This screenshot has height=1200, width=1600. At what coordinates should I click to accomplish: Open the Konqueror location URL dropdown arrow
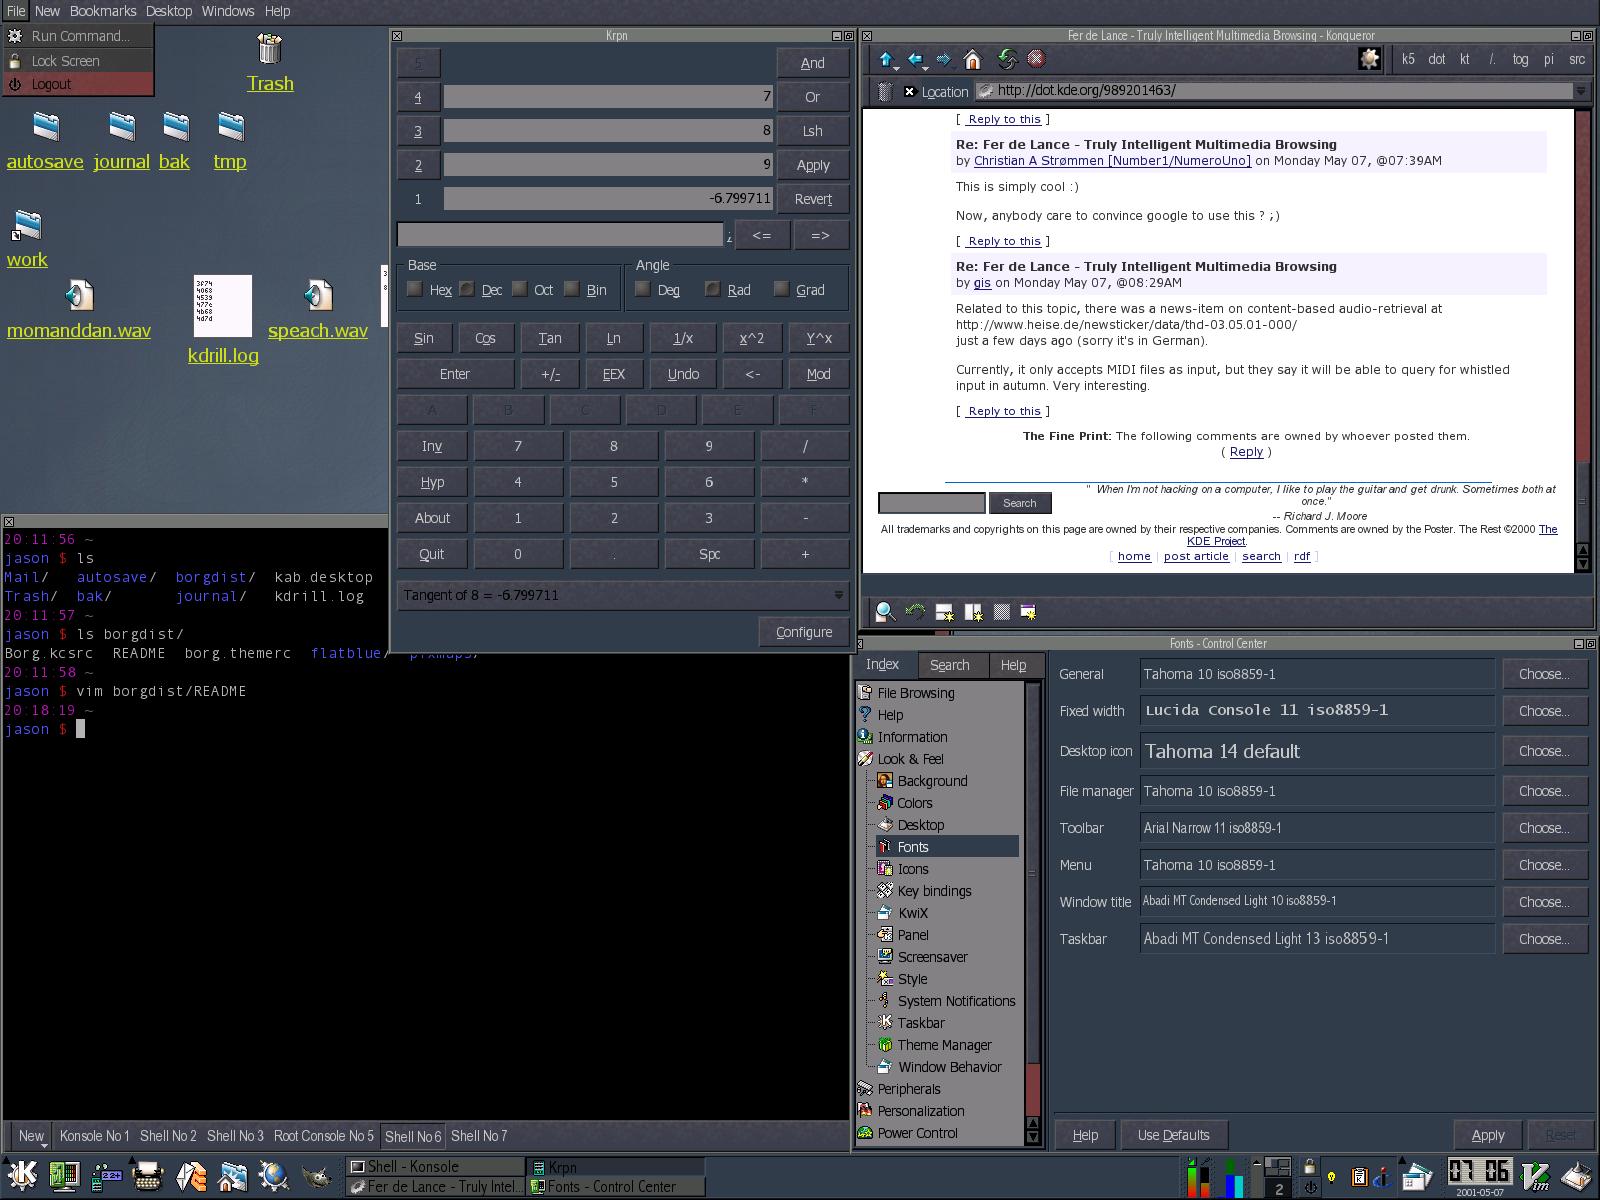(1580, 91)
